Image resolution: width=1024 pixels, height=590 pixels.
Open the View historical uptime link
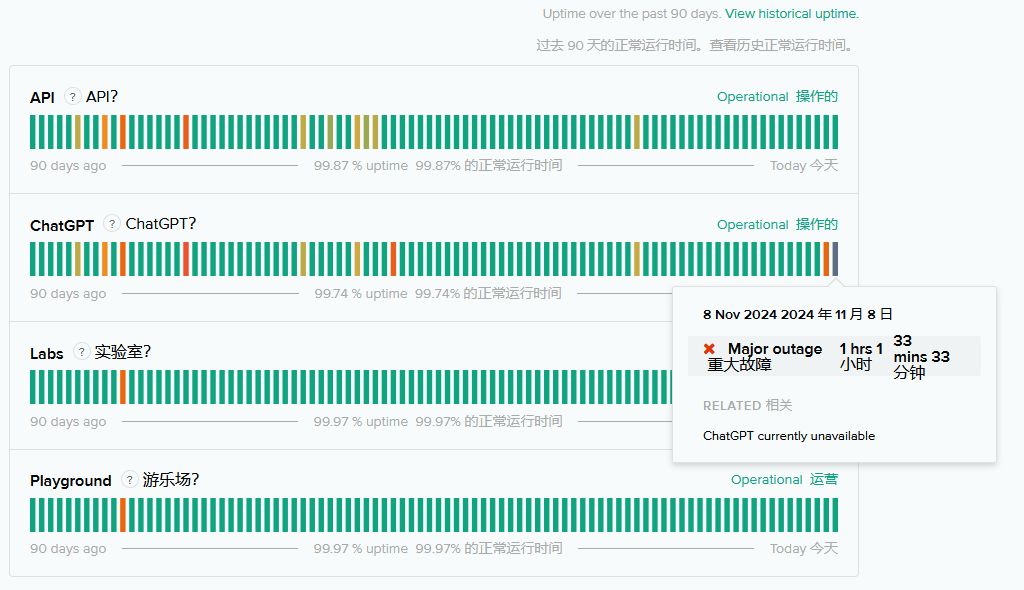[x=791, y=14]
